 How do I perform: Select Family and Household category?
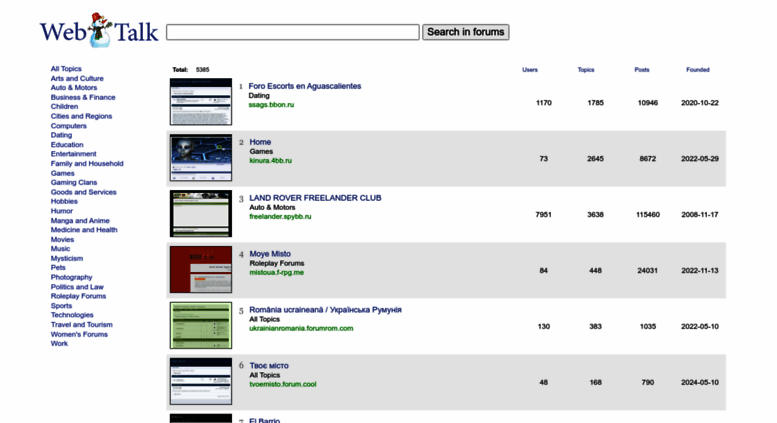click(87, 163)
